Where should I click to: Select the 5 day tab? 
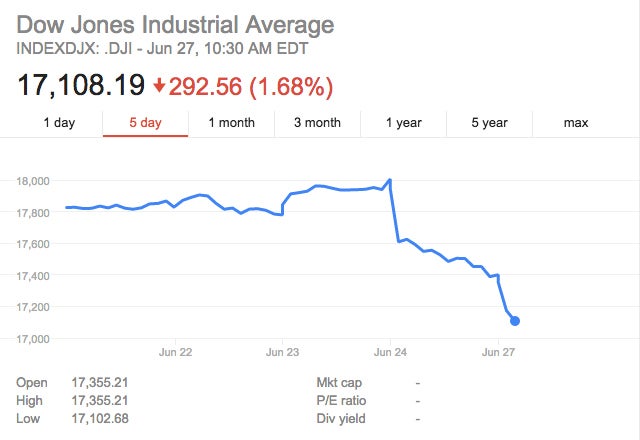point(144,123)
